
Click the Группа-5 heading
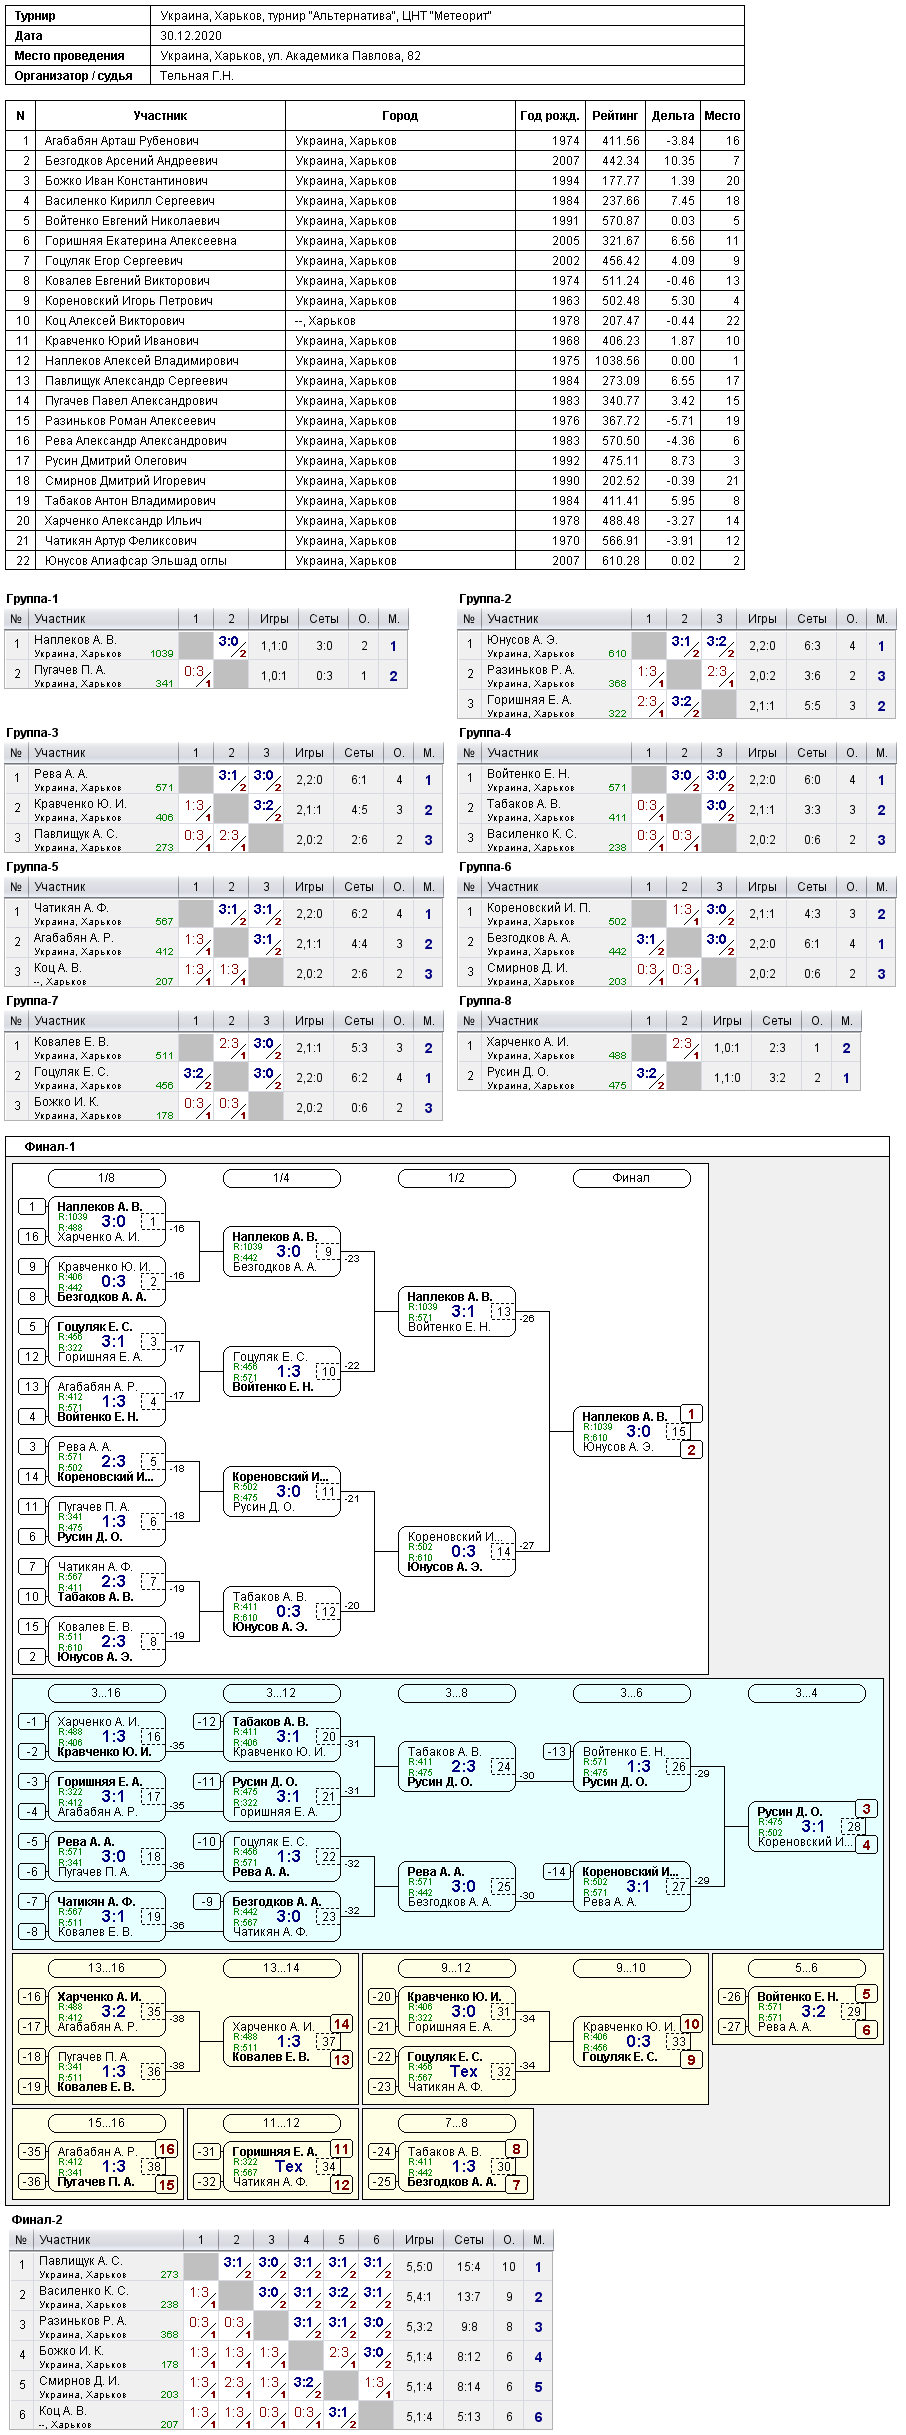pos(32,867)
